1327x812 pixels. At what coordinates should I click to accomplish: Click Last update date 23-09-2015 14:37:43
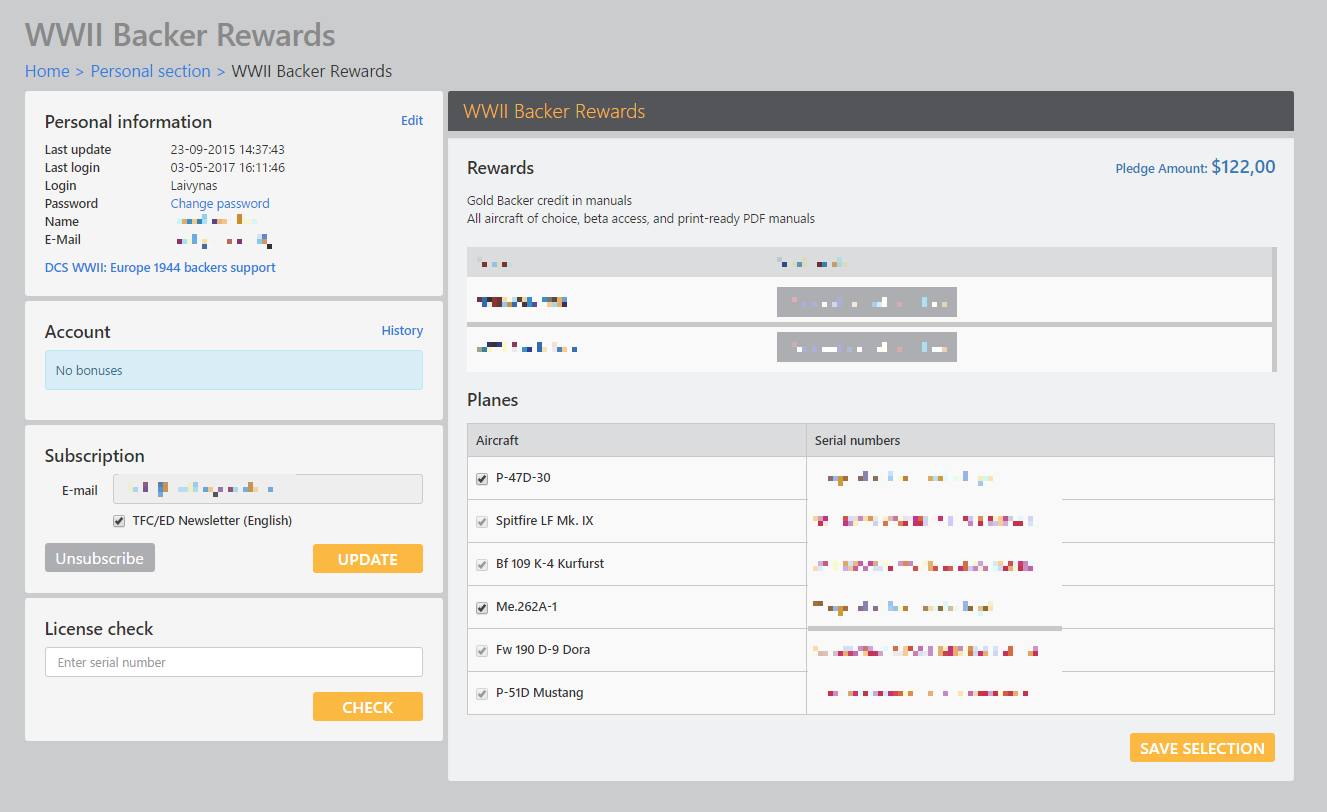click(228, 150)
